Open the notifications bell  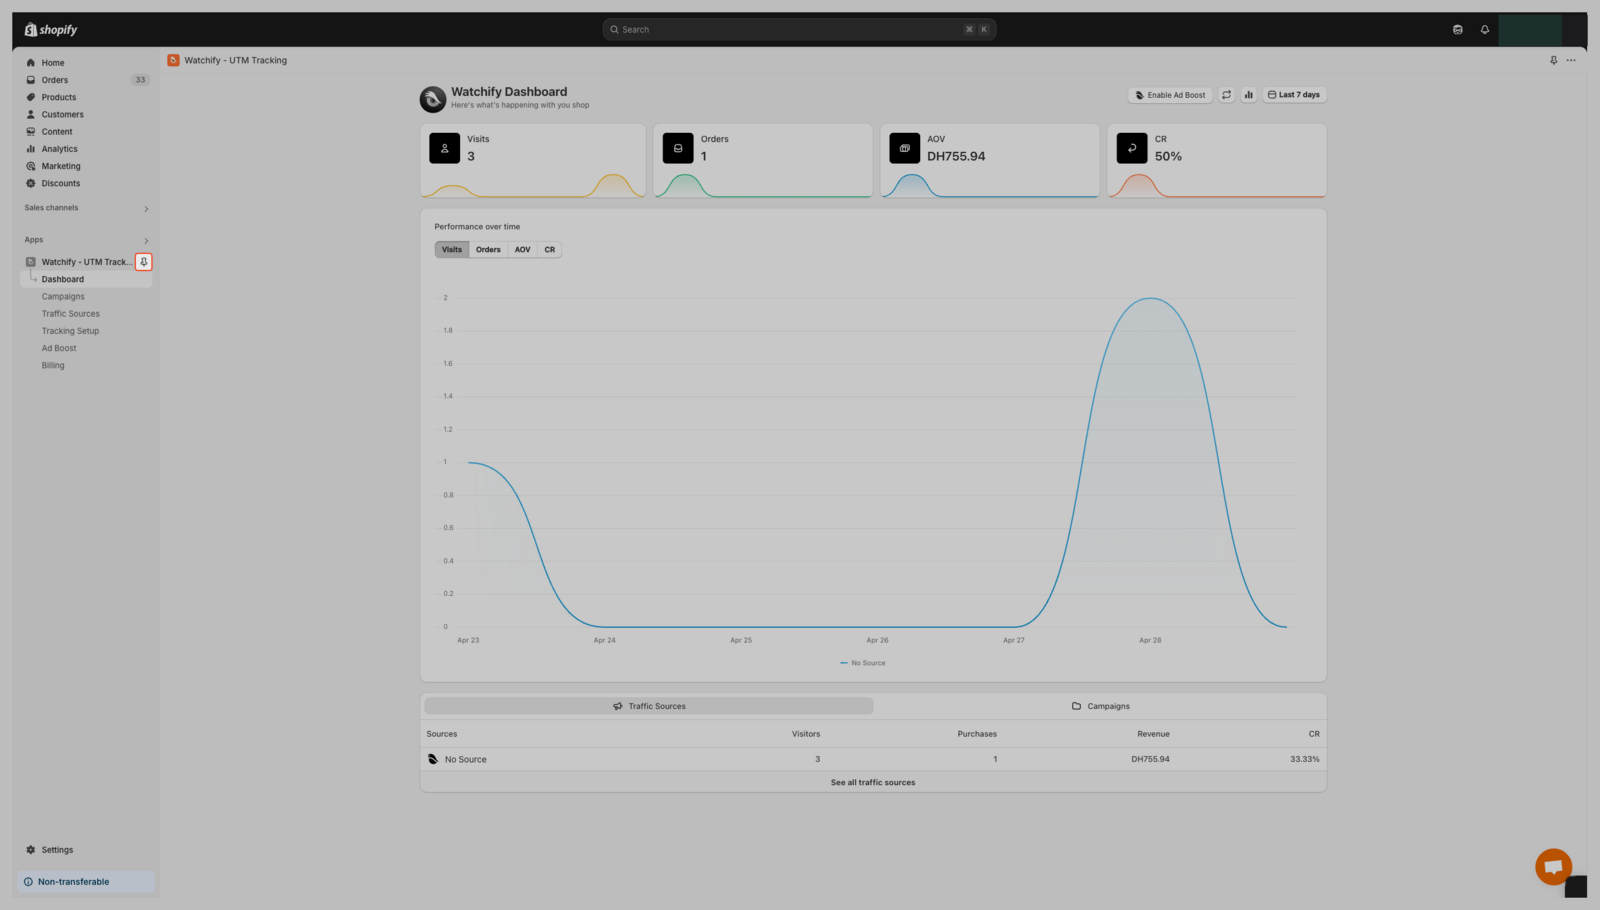coord(1484,30)
